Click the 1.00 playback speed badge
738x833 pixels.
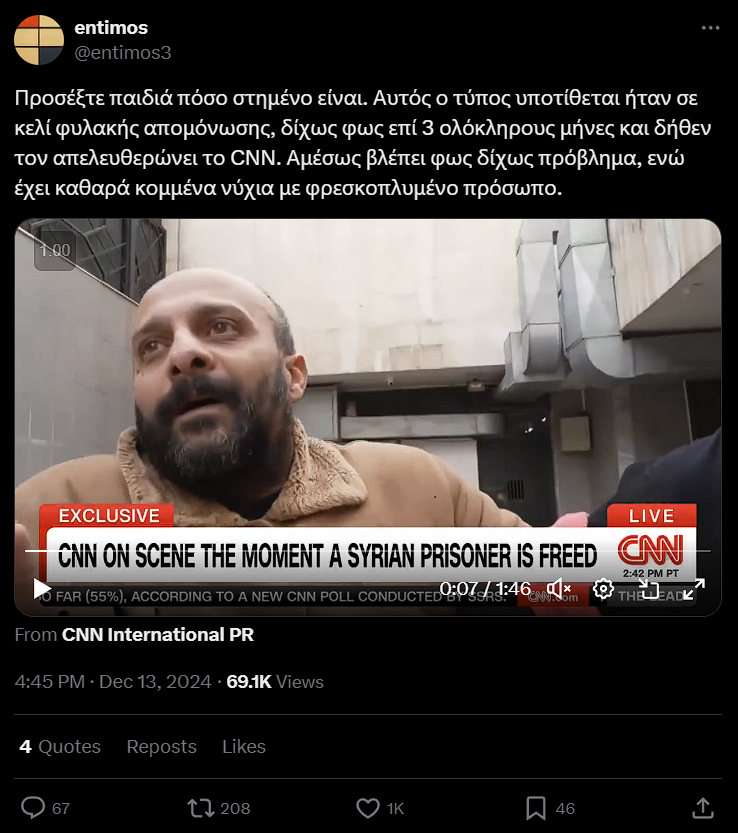(55, 250)
